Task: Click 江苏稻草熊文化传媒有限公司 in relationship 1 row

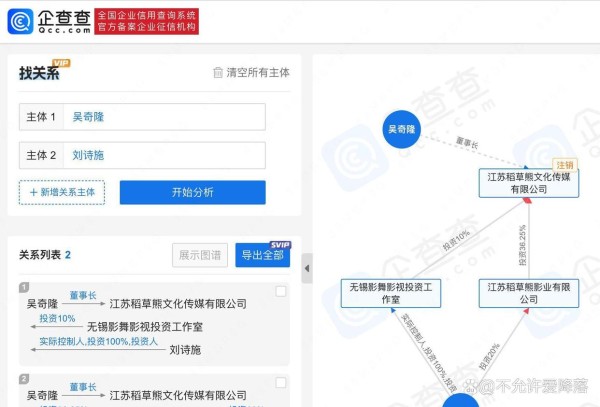Action: 178,304
